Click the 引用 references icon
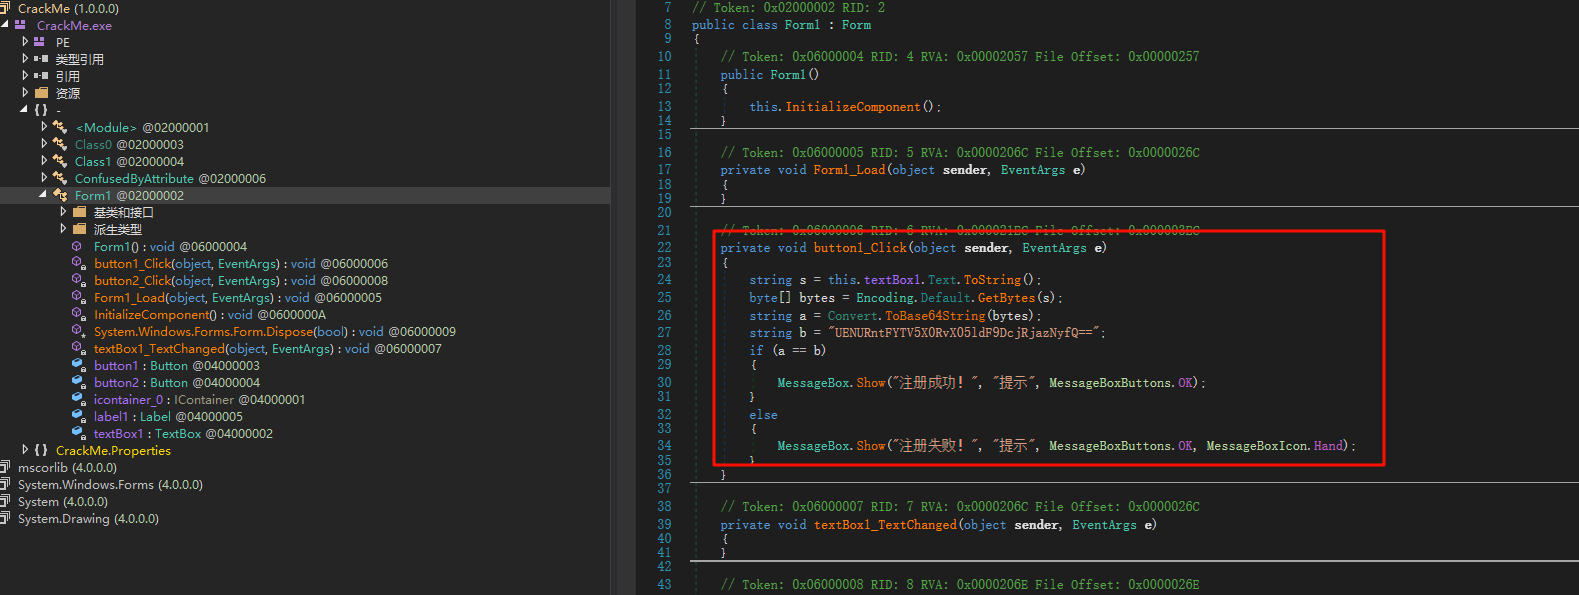This screenshot has height=595, width=1579. (x=41, y=76)
